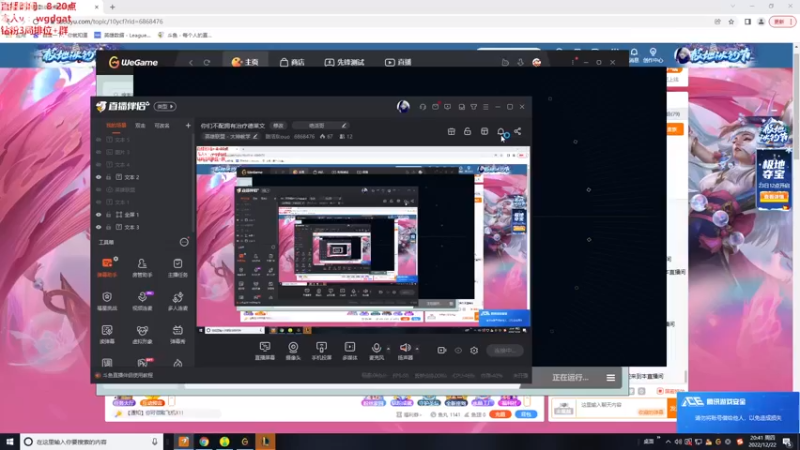Screen dimensions: 800x450
Task: Toggle lock on 文本 3 layer
Action: 109,227
